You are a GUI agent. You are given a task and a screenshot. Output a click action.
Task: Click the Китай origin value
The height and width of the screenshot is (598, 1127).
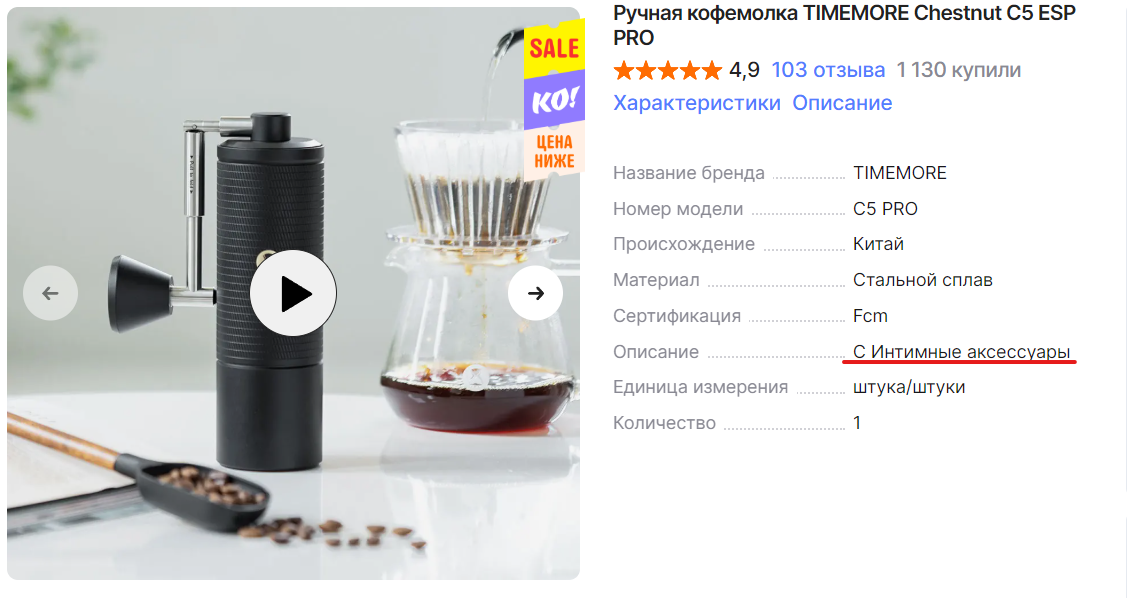pyautogui.click(x=878, y=244)
